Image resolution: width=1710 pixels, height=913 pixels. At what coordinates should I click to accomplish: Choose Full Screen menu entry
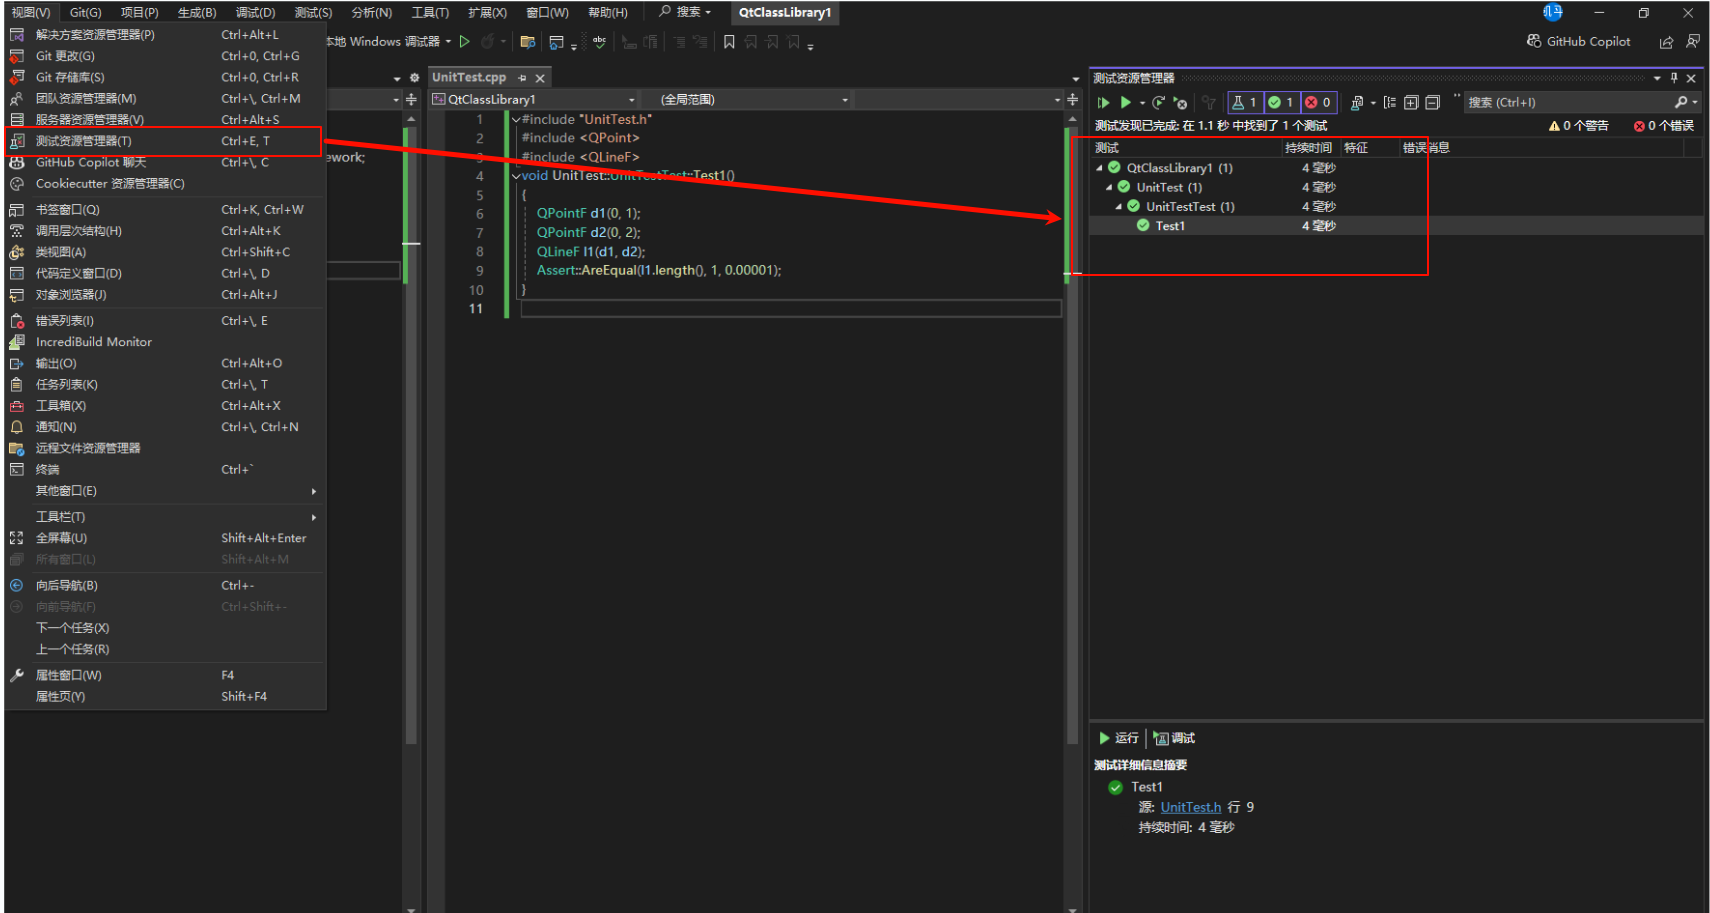pos(165,538)
